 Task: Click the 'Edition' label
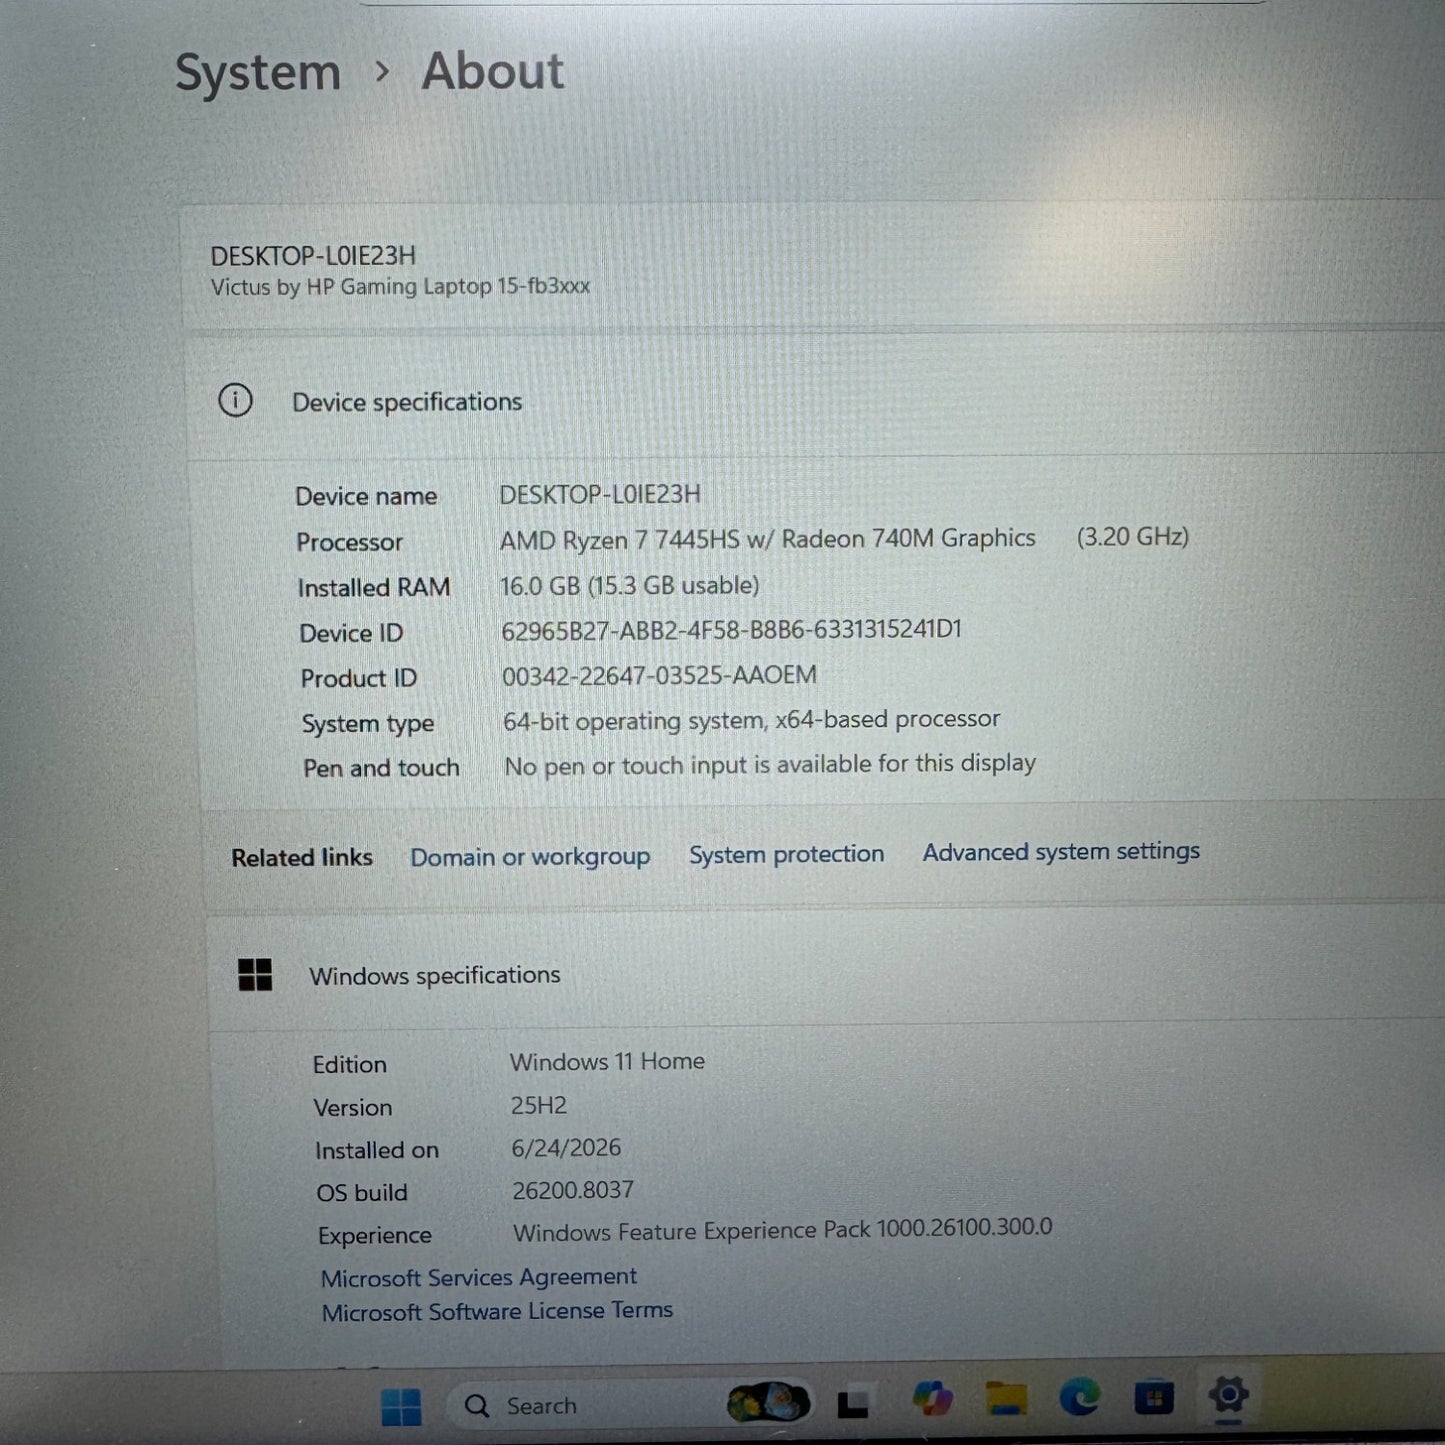point(349,1065)
